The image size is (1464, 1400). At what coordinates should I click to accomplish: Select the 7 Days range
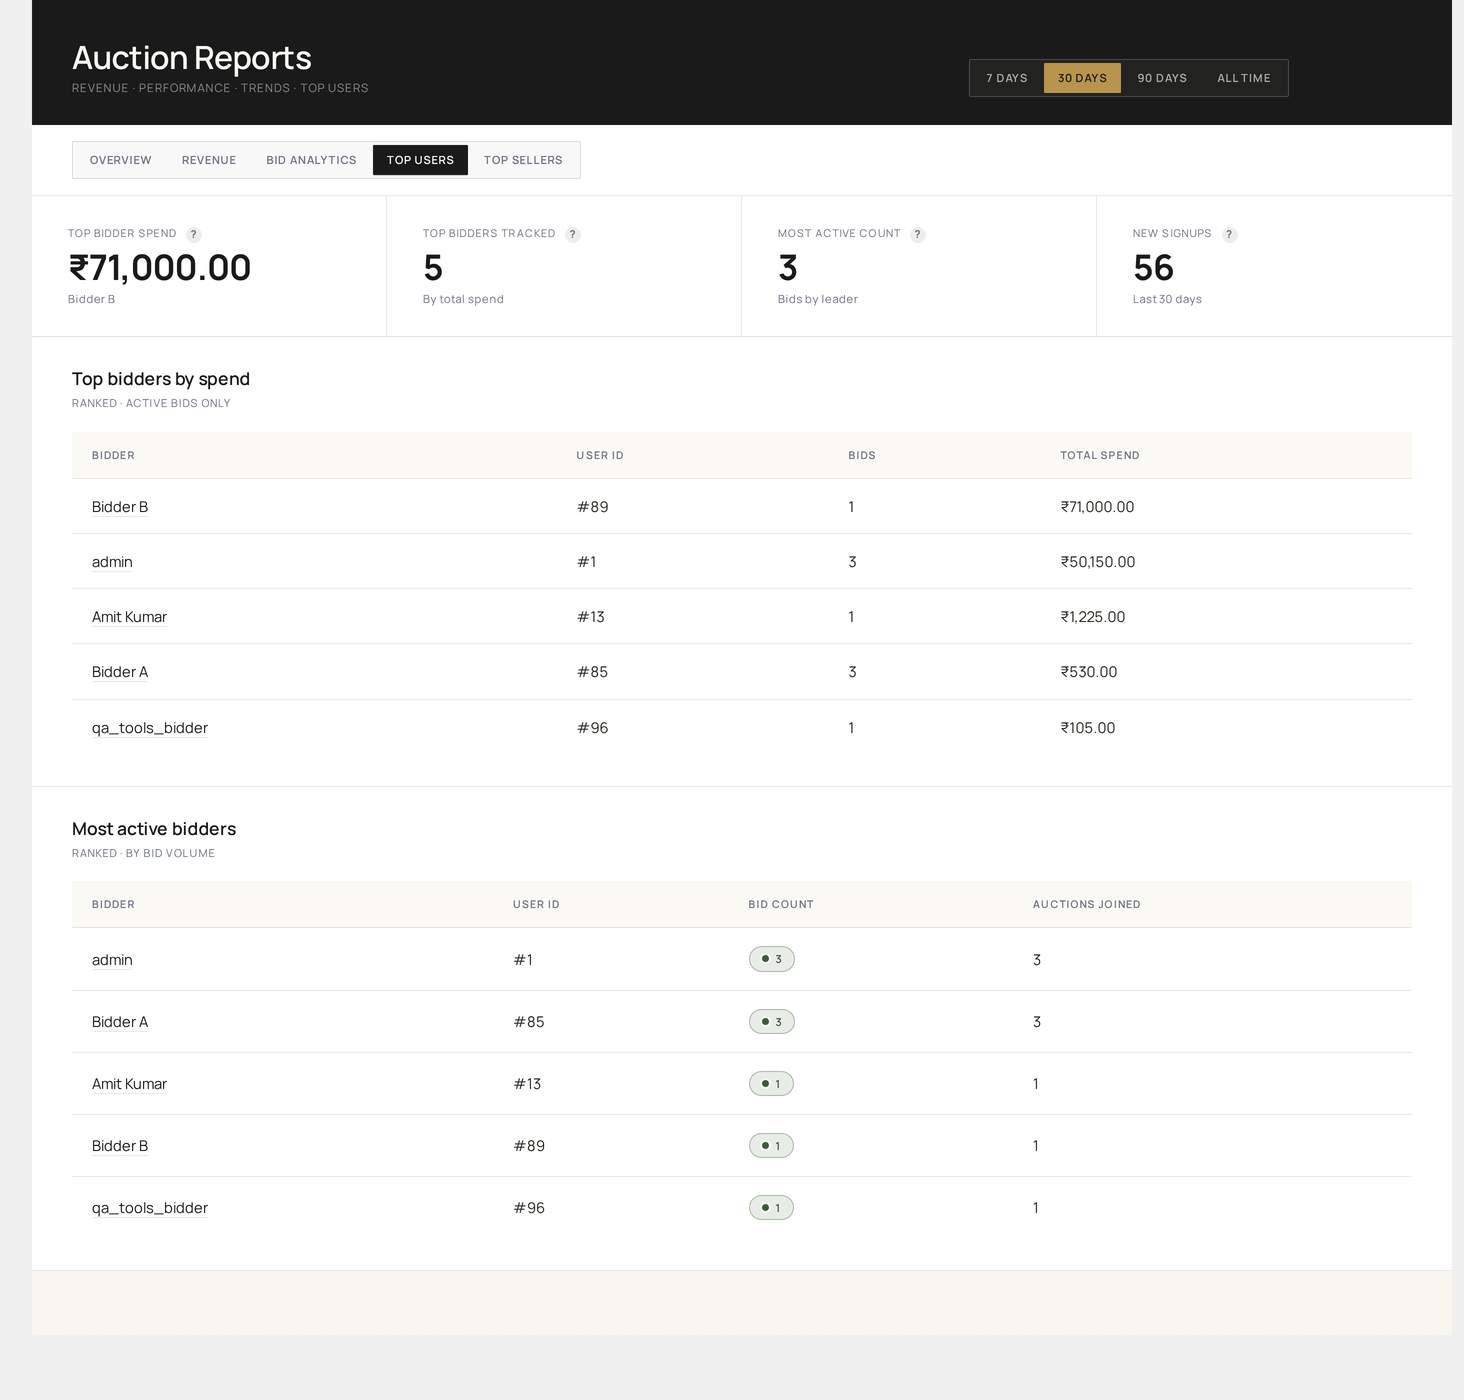(1007, 78)
